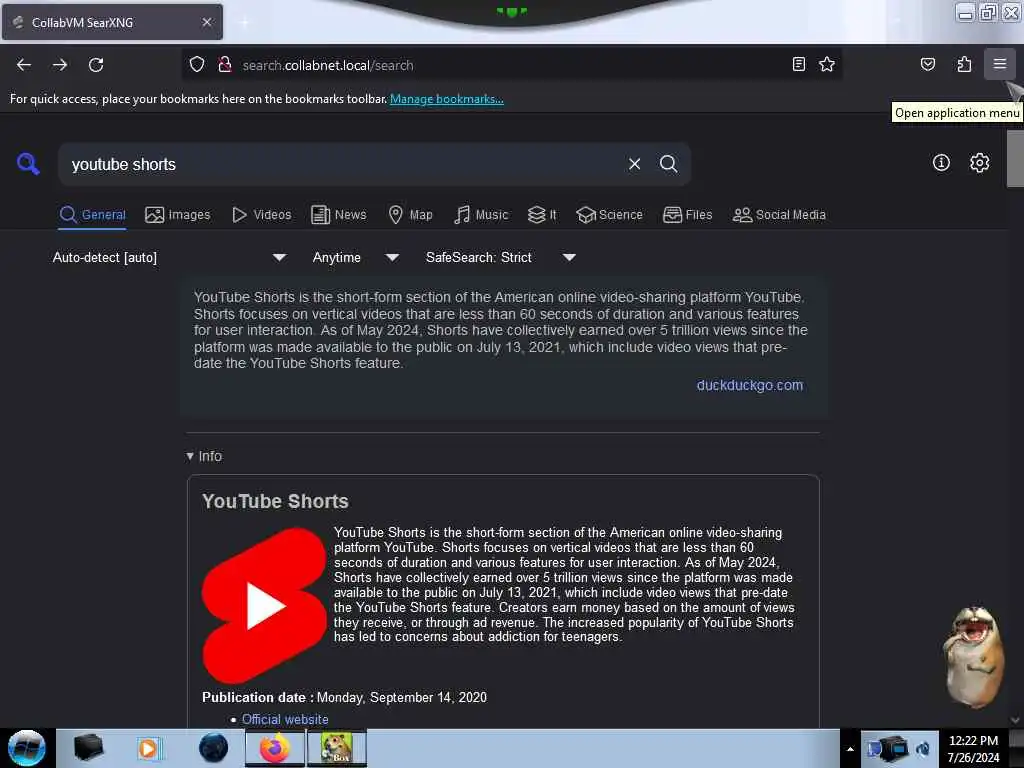This screenshot has width=1024, height=768.
Task: Open the Anytime time range dropdown
Action: [x=355, y=257]
